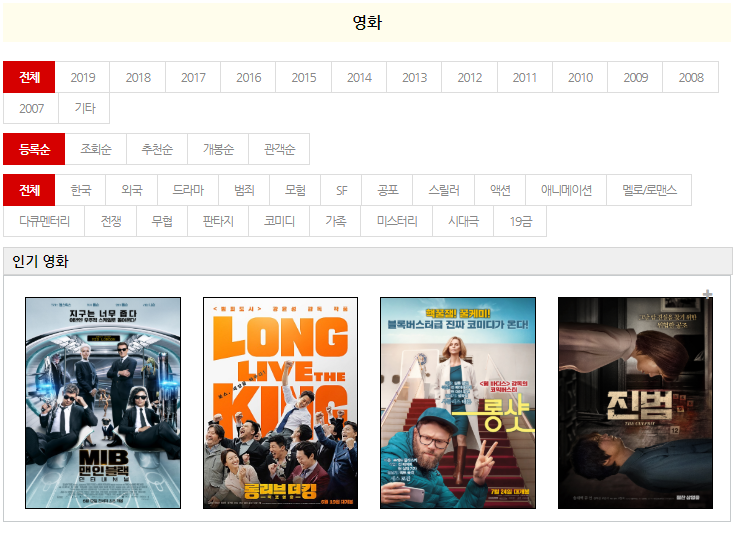Sort by 조회순 (view count)

pos(96,149)
